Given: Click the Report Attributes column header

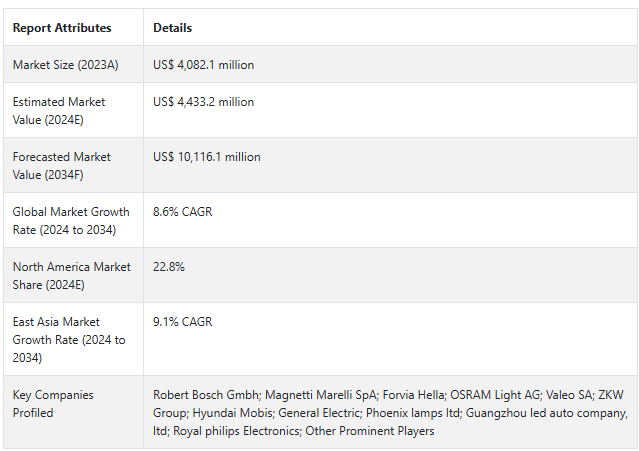Looking at the screenshot, I should pyautogui.click(x=62, y=28).
